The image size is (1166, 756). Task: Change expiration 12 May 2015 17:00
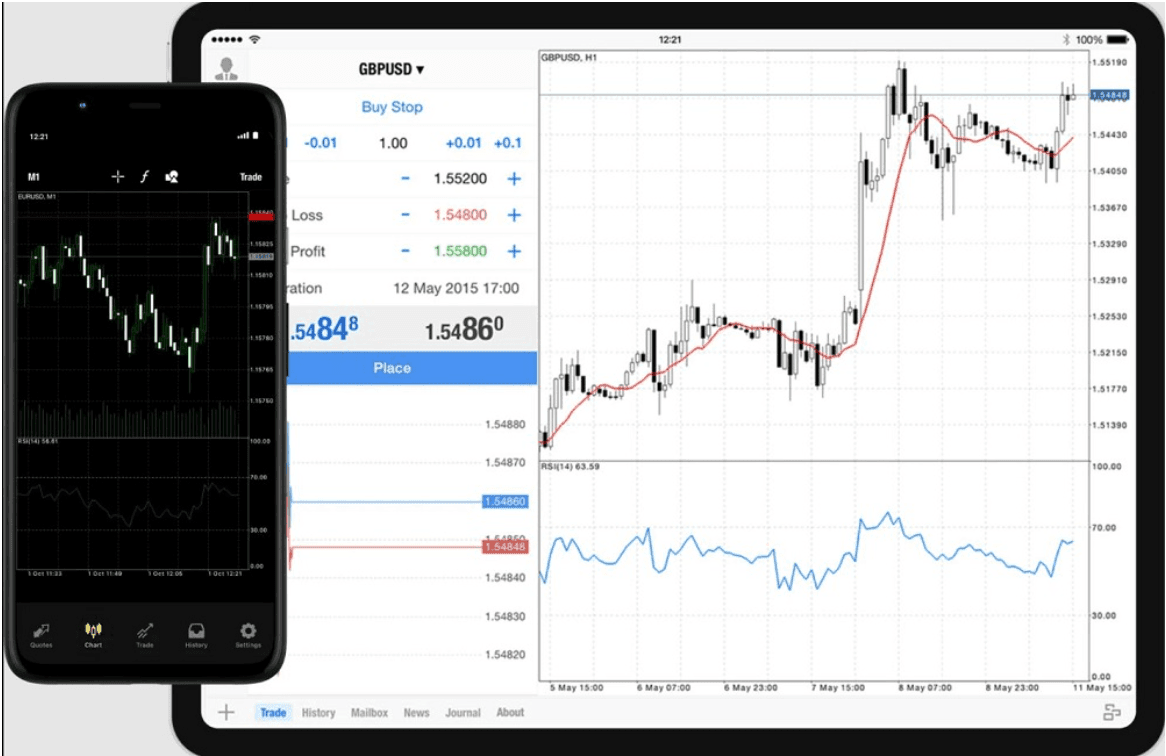coord(456,288)
